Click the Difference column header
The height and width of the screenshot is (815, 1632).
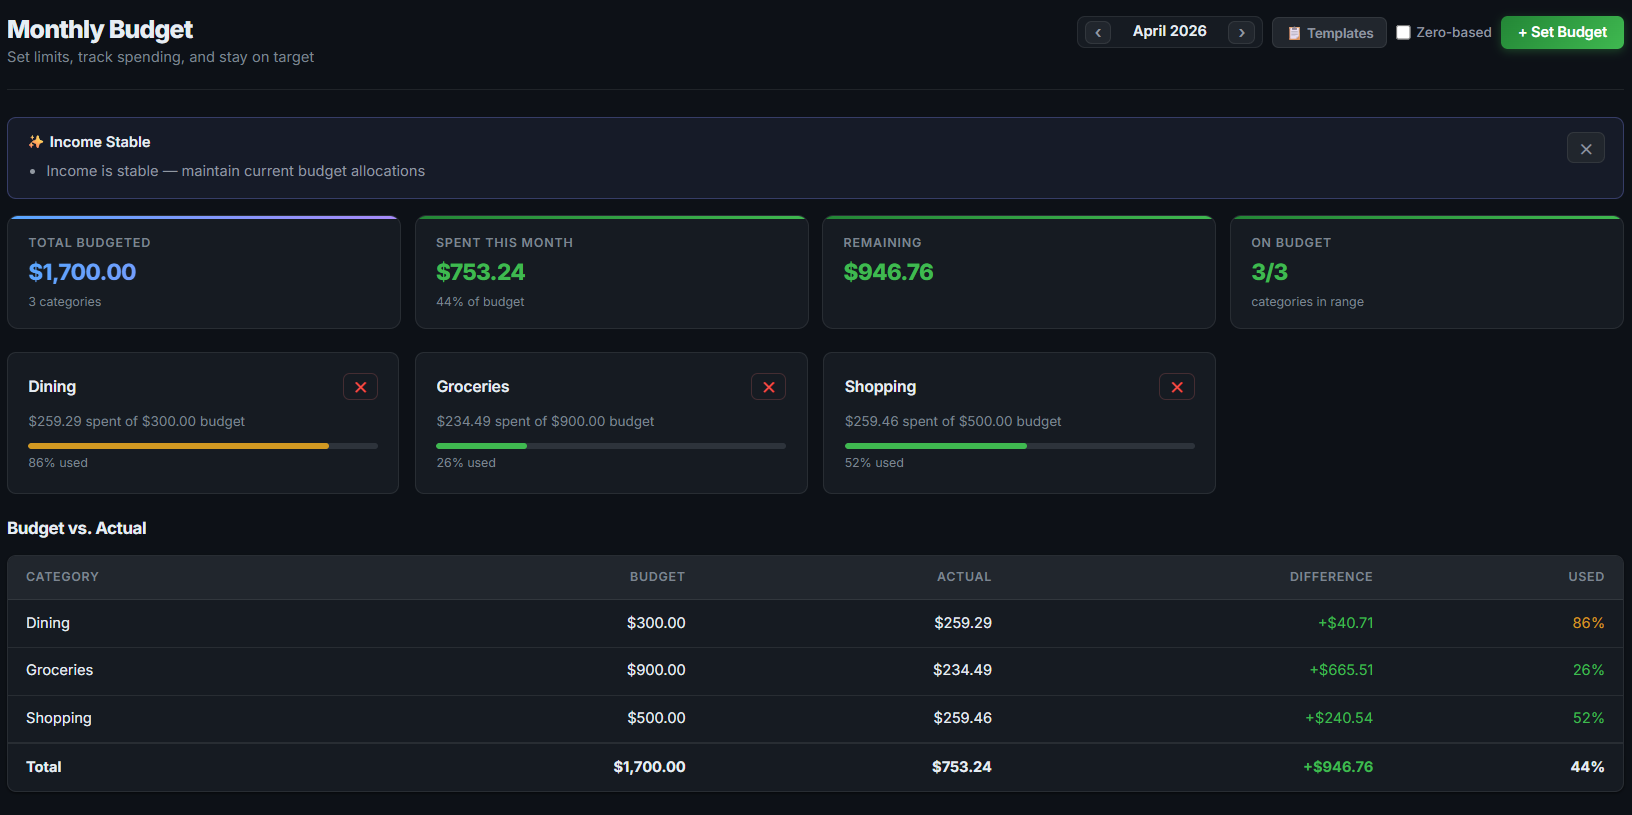pos(1331,577)
